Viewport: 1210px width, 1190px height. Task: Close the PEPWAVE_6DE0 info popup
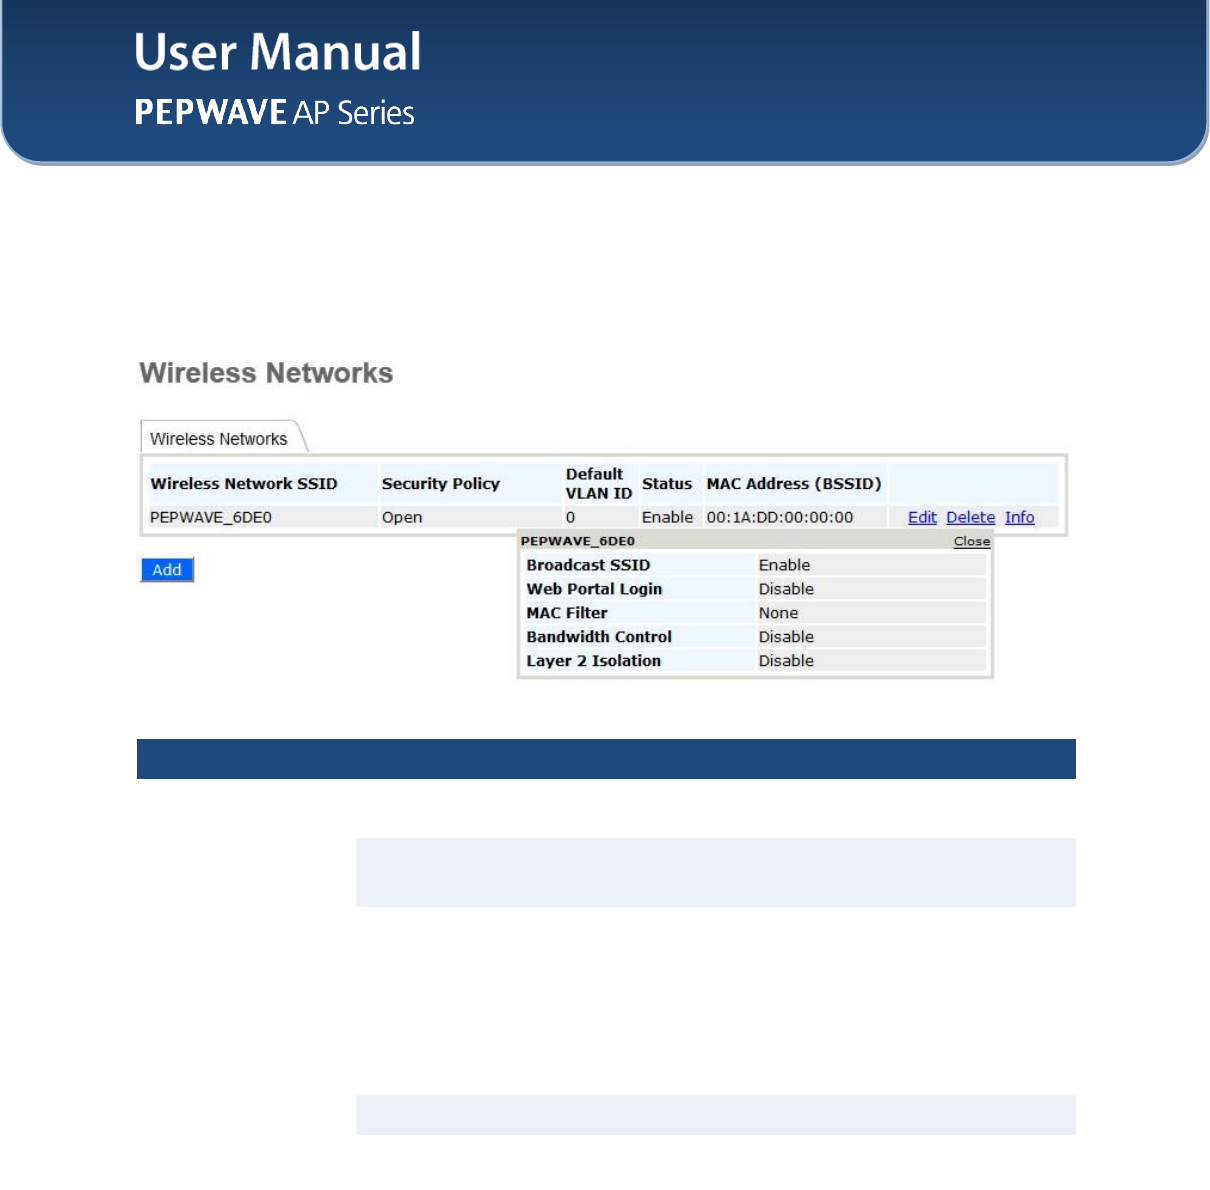pos(971,541)
